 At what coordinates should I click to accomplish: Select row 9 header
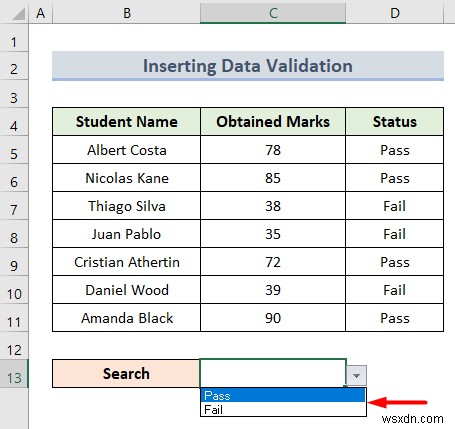(14, 262)
